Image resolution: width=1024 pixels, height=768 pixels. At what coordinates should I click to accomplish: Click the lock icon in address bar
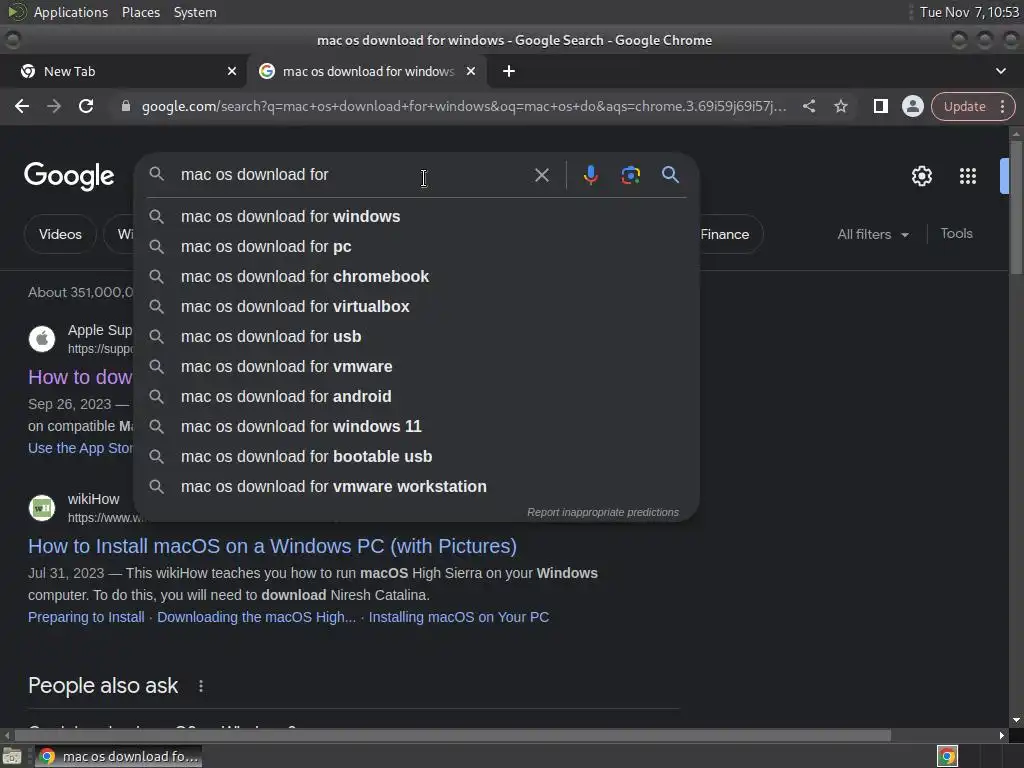tap(126, 106)
